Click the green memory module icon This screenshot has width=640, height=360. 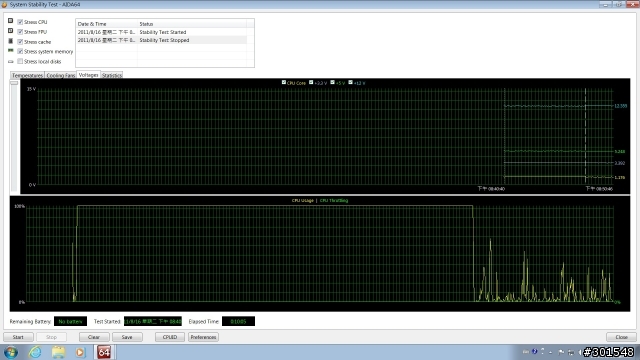(x=11, y=51)
